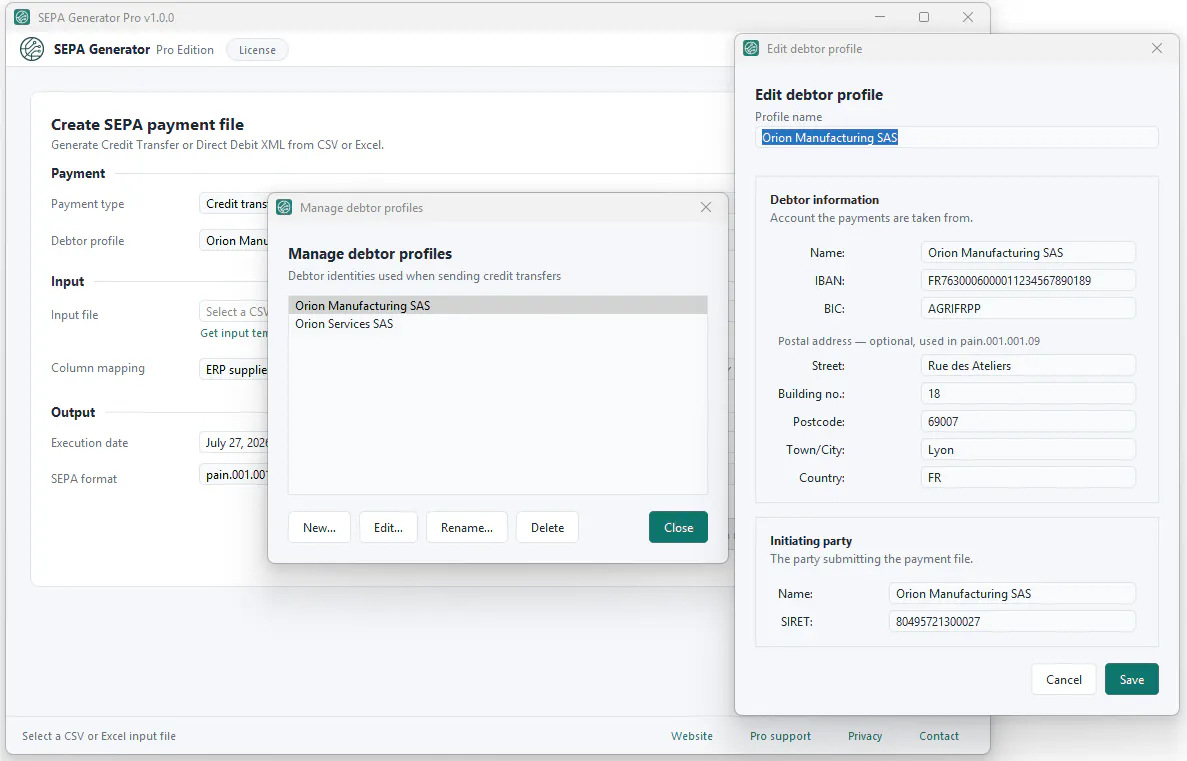Click the Street field with Rue des Ateliers
The width and height of the screenshot is (1187, 761).
(x=1028, y=366)
